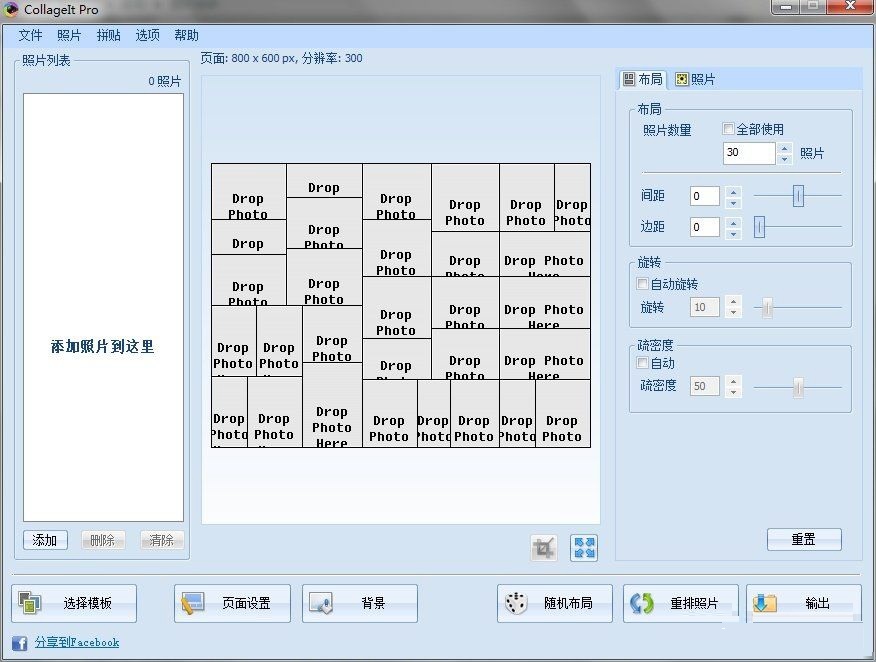Increase 边距 using its stepper arrow
The height and width of the screenshot is (662, 876).
coord(733,221)
